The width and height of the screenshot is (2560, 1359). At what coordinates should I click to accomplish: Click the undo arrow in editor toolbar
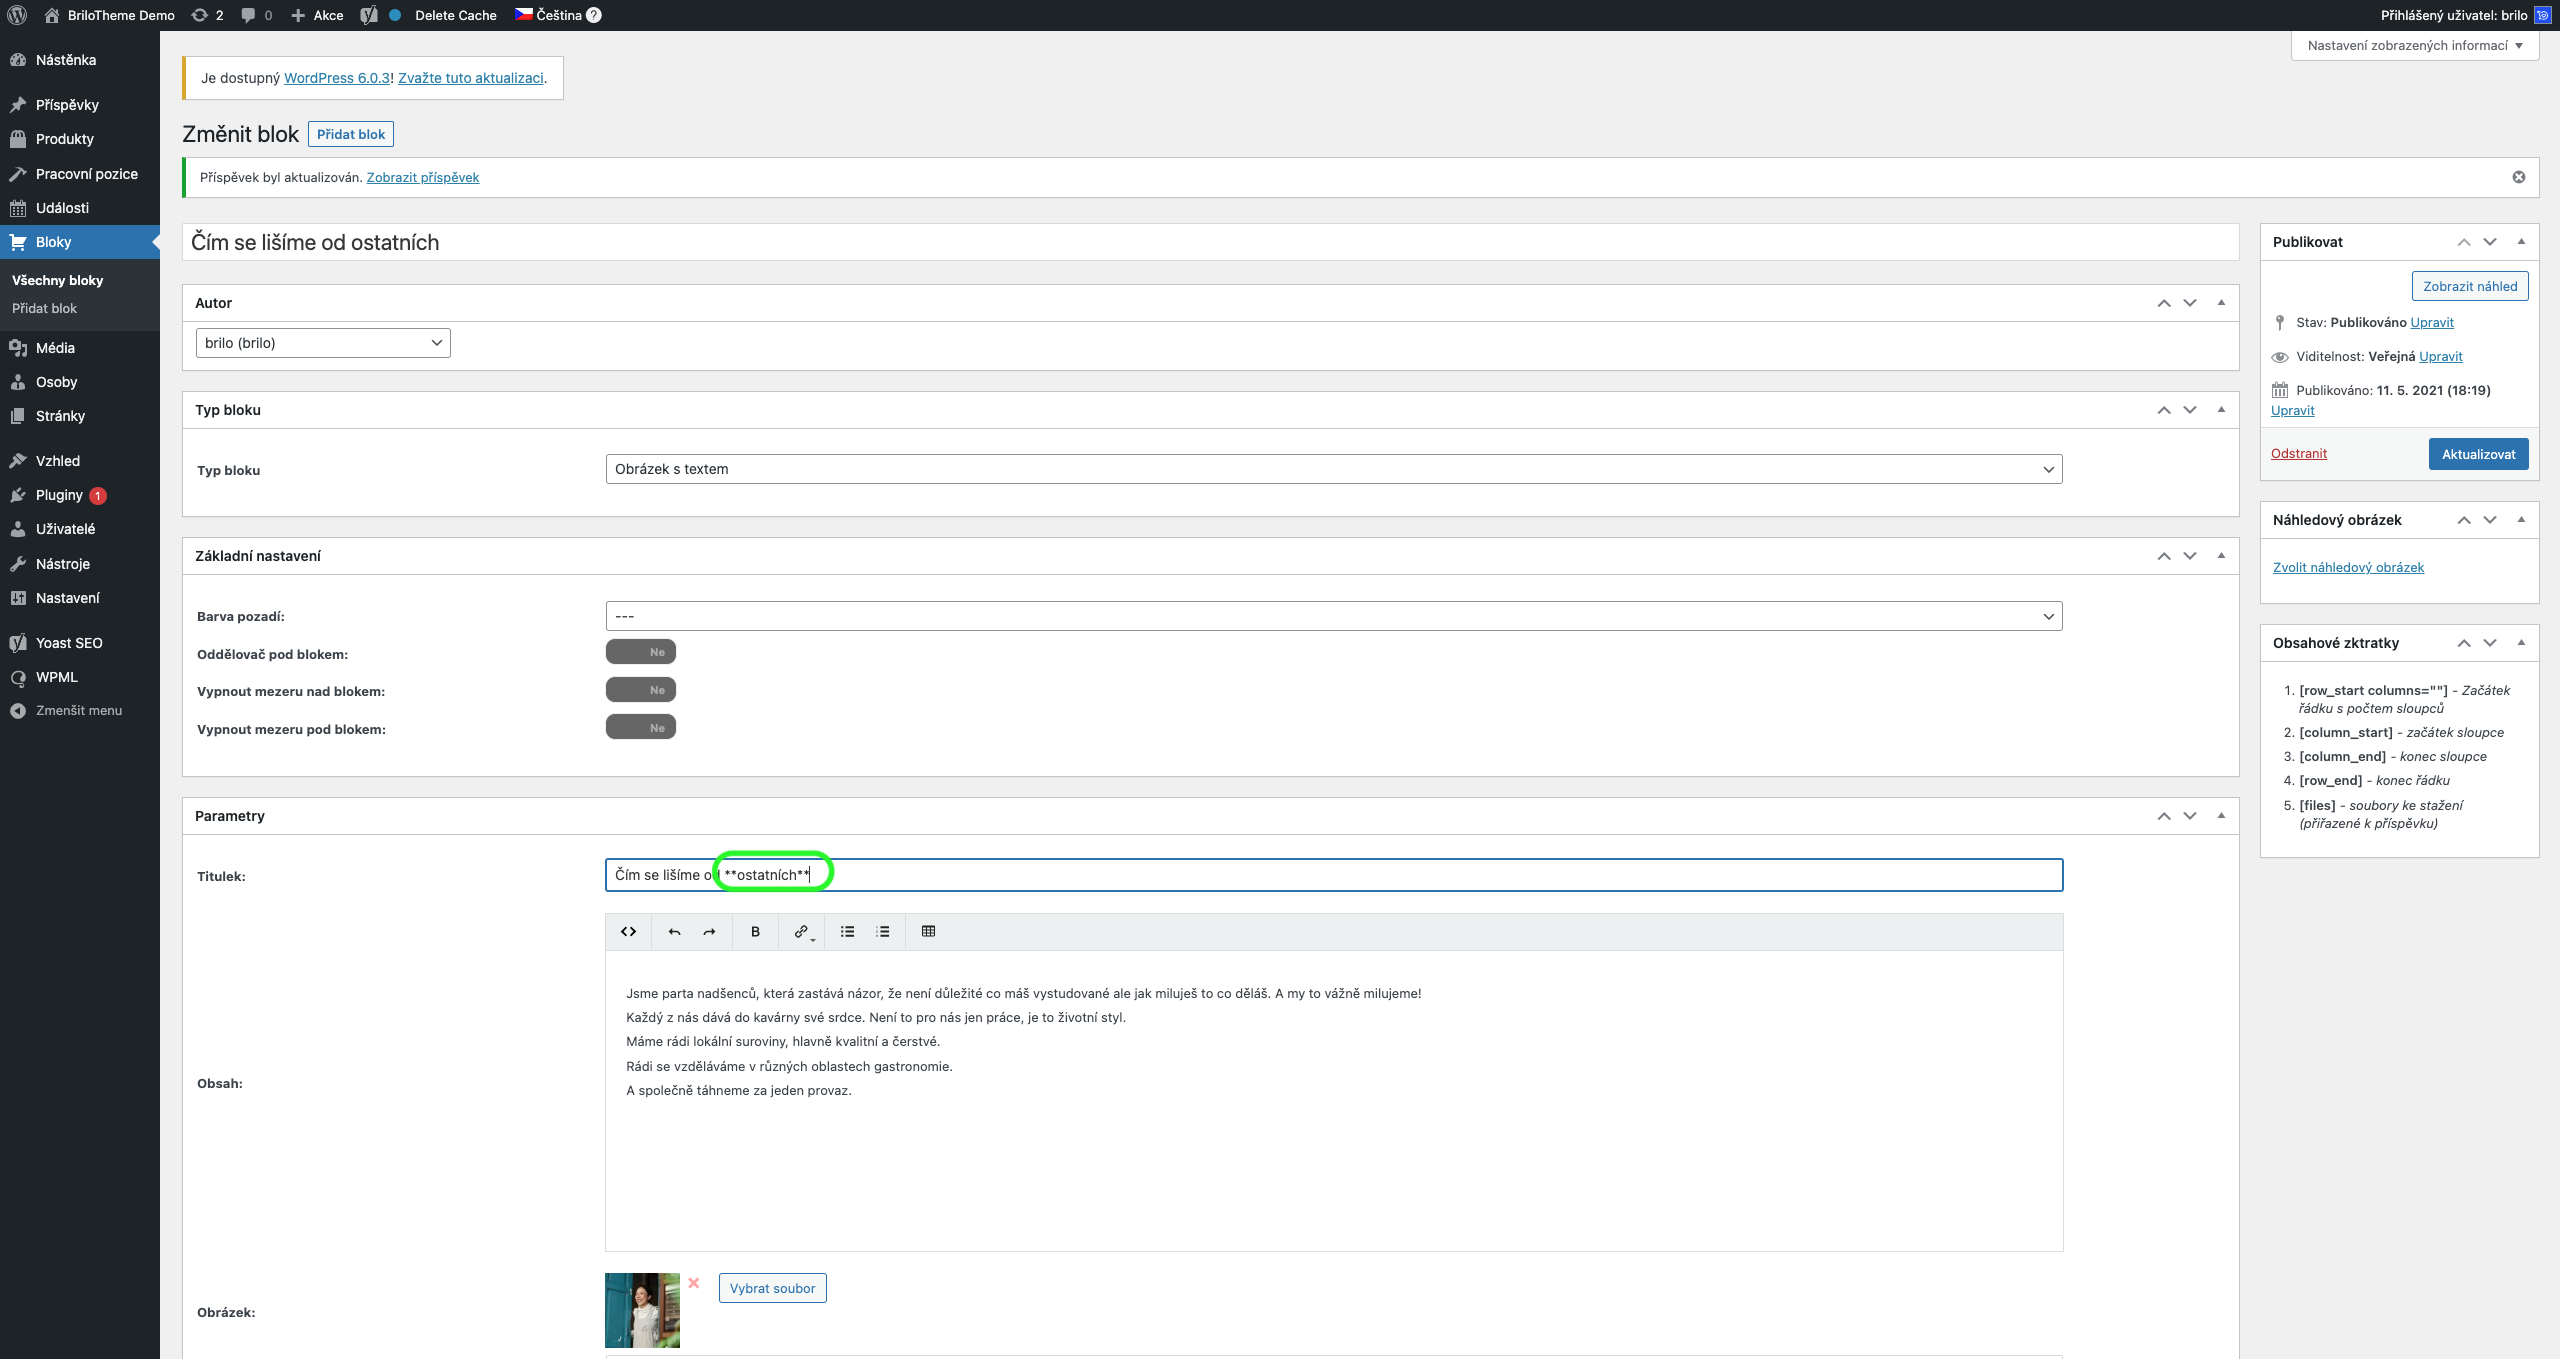675,931
